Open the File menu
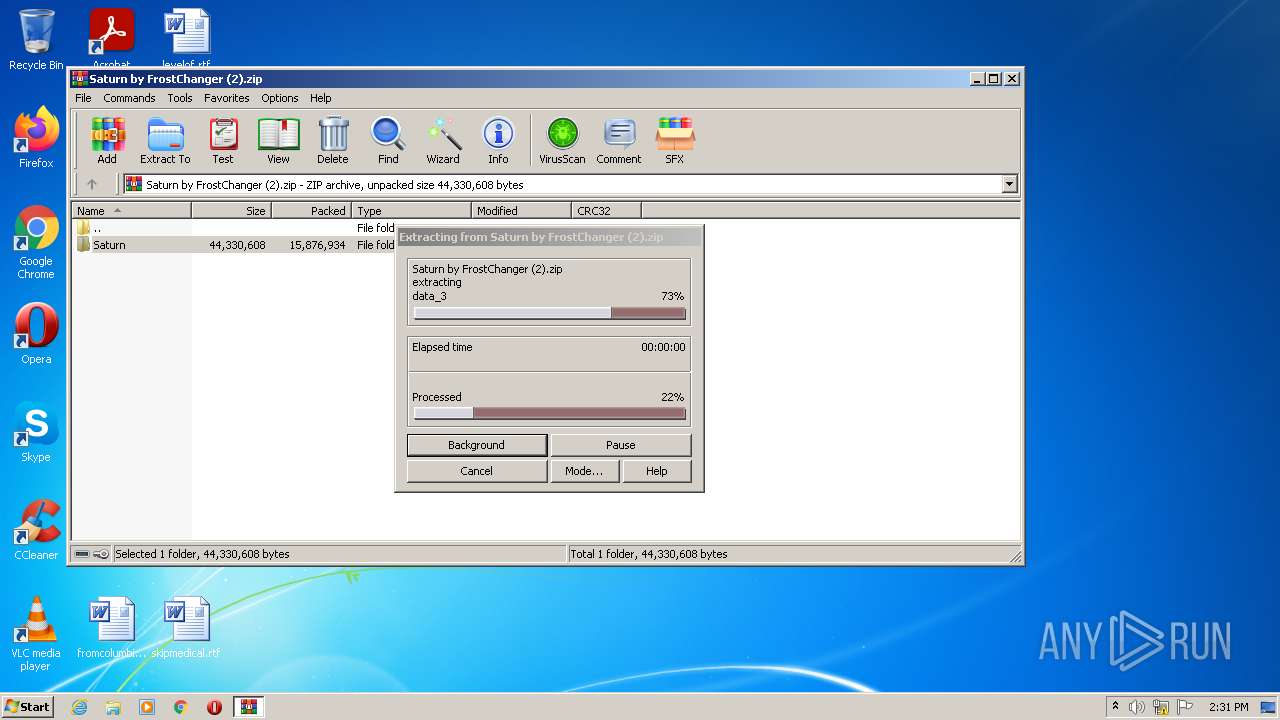Image resolution: width=1280 pixels, height=720 pixels. pos(83,98)
